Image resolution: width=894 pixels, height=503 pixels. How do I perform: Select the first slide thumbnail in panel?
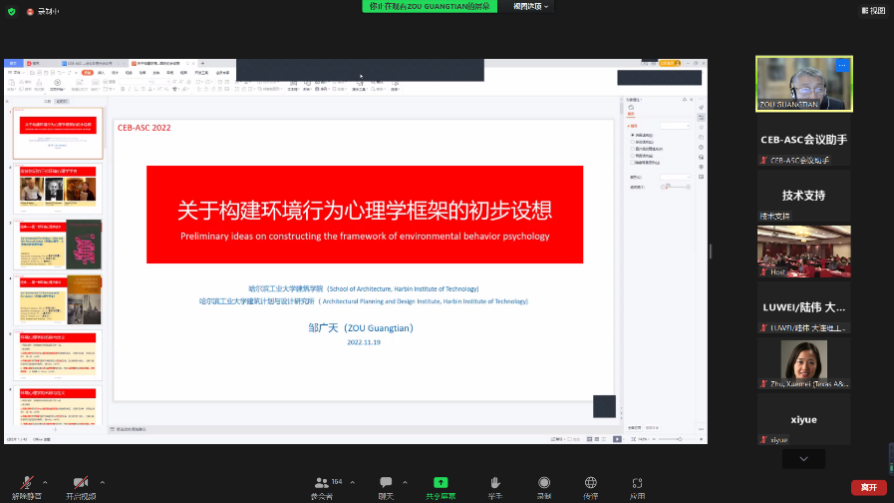click(57, 133)
